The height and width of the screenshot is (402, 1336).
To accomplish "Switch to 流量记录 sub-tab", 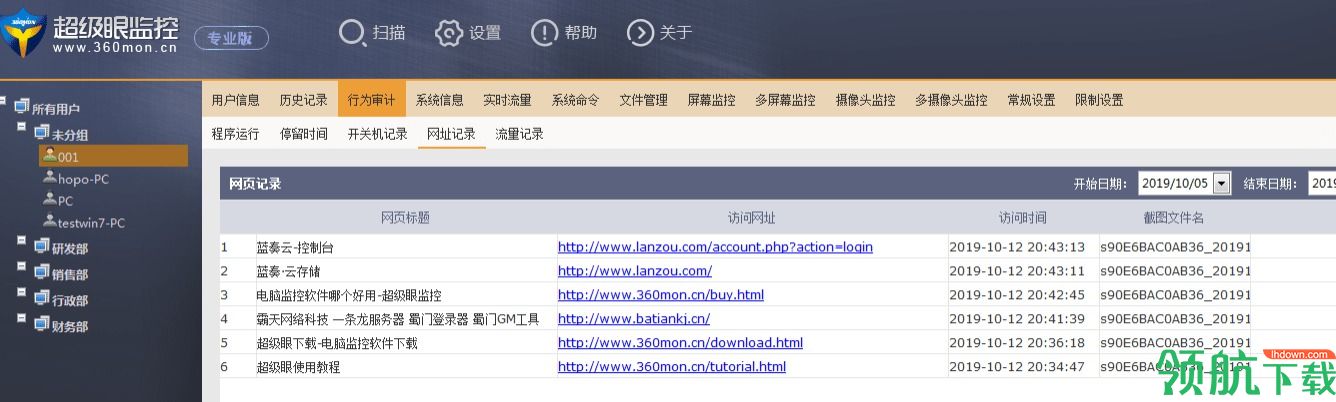I will click(x=520, y=134).
